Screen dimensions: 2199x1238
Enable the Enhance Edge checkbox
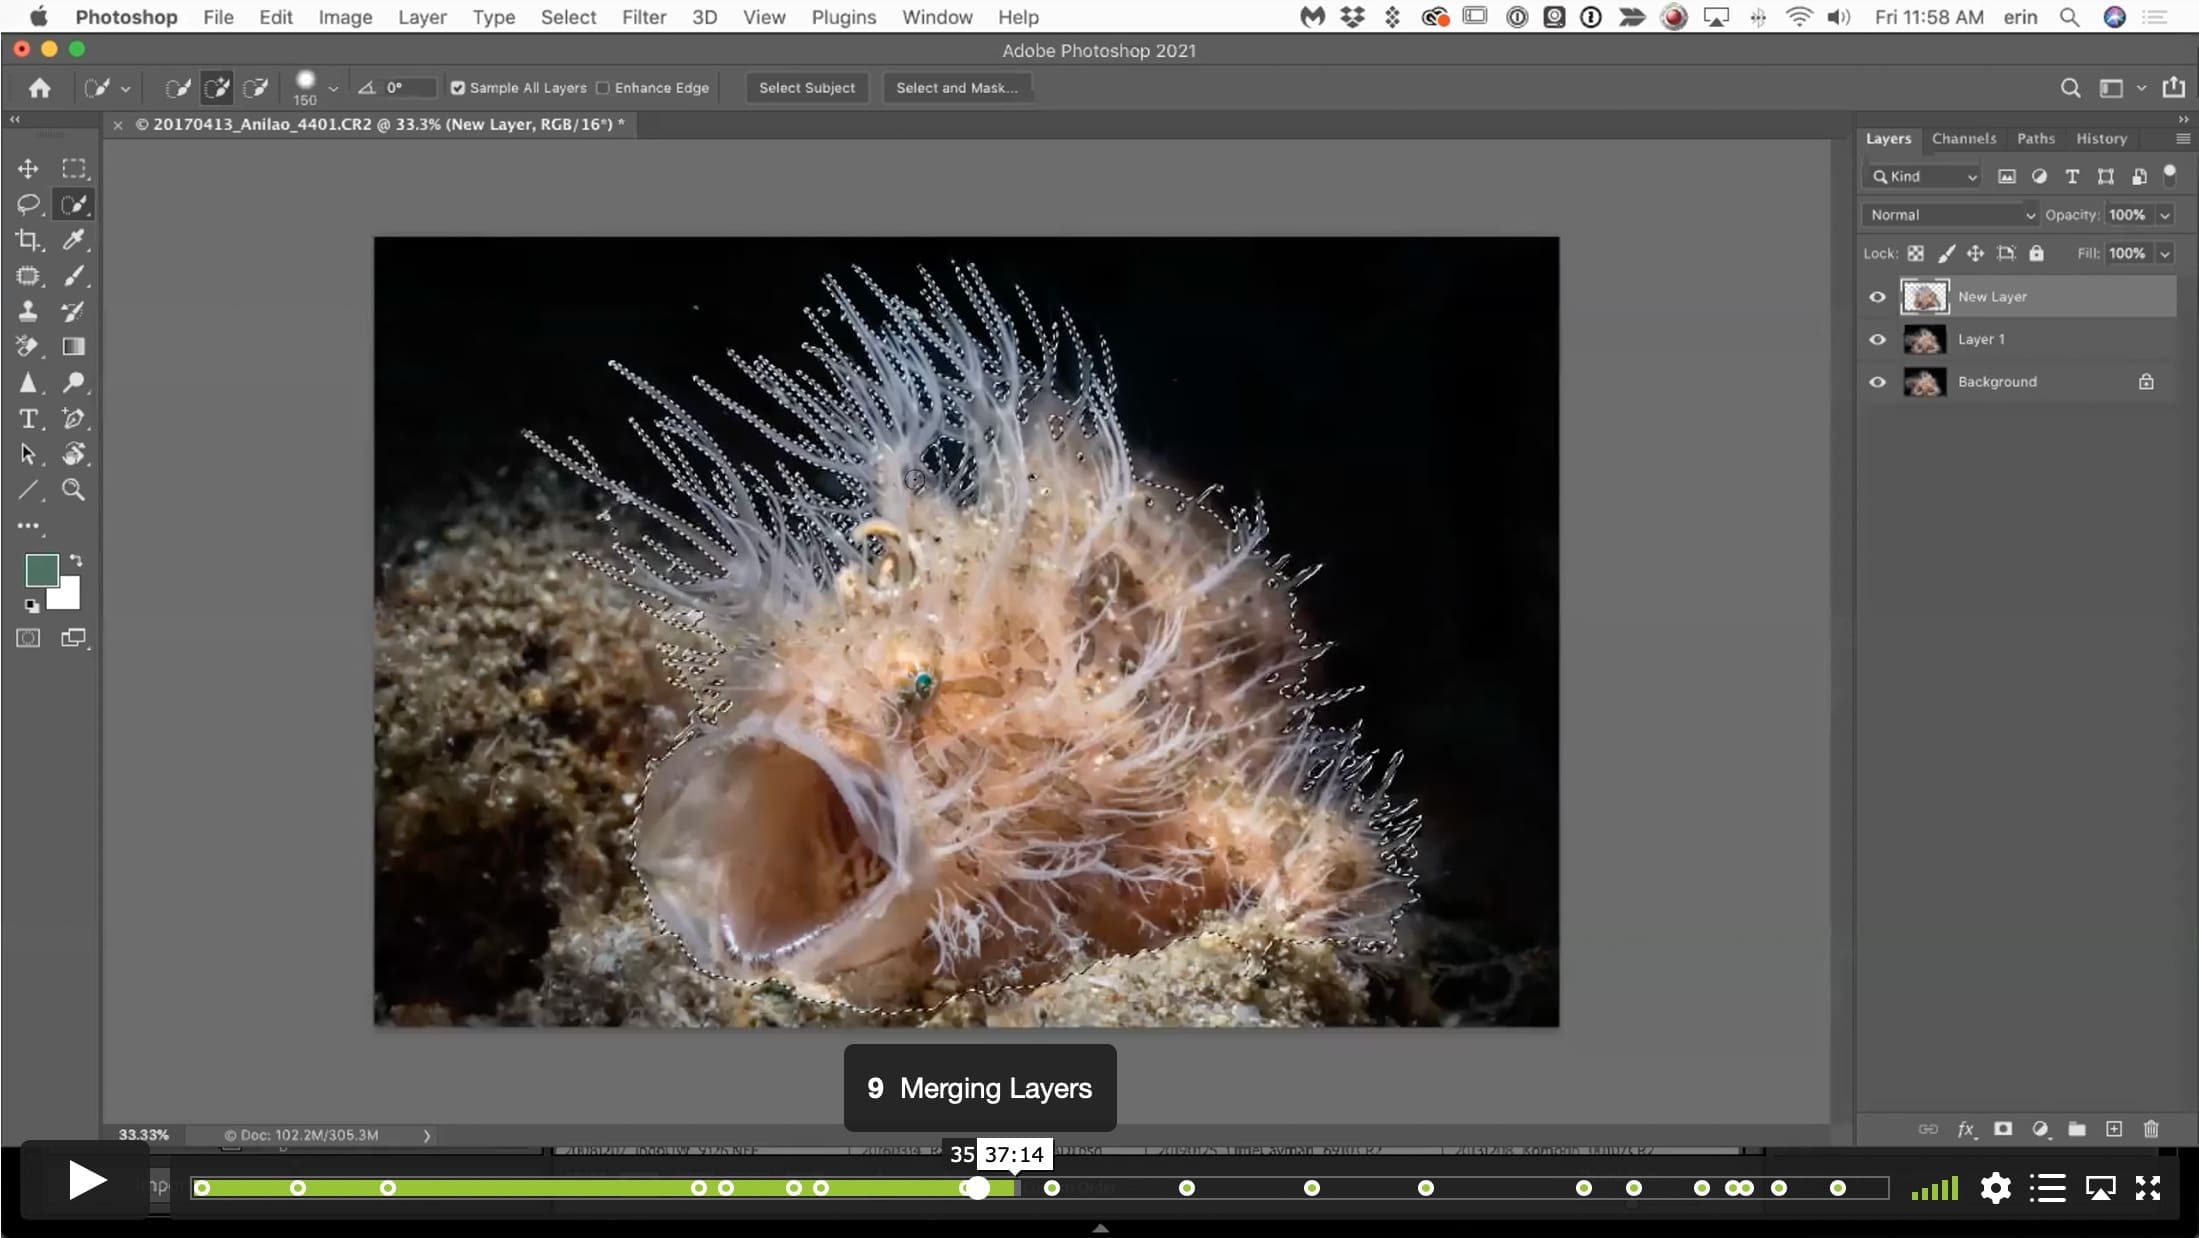pyautogui.click(x=603, y=88)
